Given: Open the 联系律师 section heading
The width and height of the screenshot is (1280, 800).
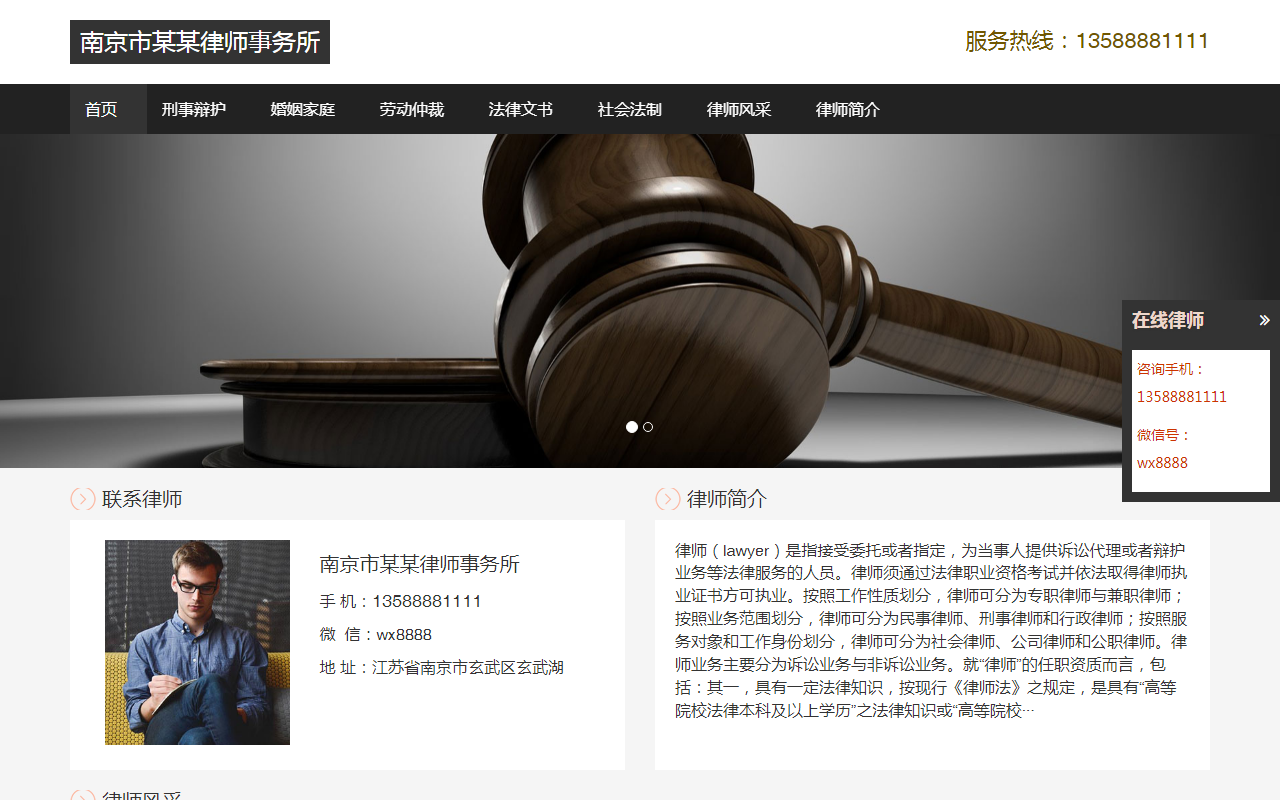Looking at the screenshot, I should pyautogui.click(x=142, y=499).
